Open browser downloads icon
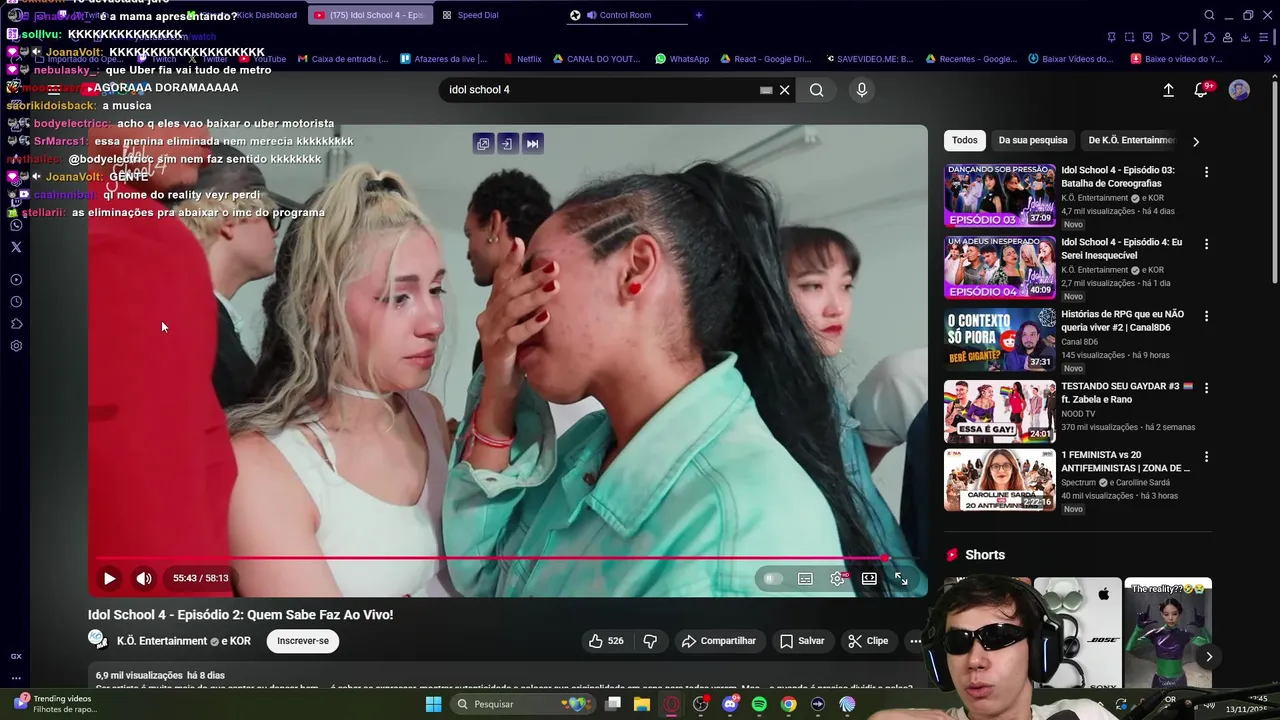This screenshot has width=1280, height=720. [1246, 37]
